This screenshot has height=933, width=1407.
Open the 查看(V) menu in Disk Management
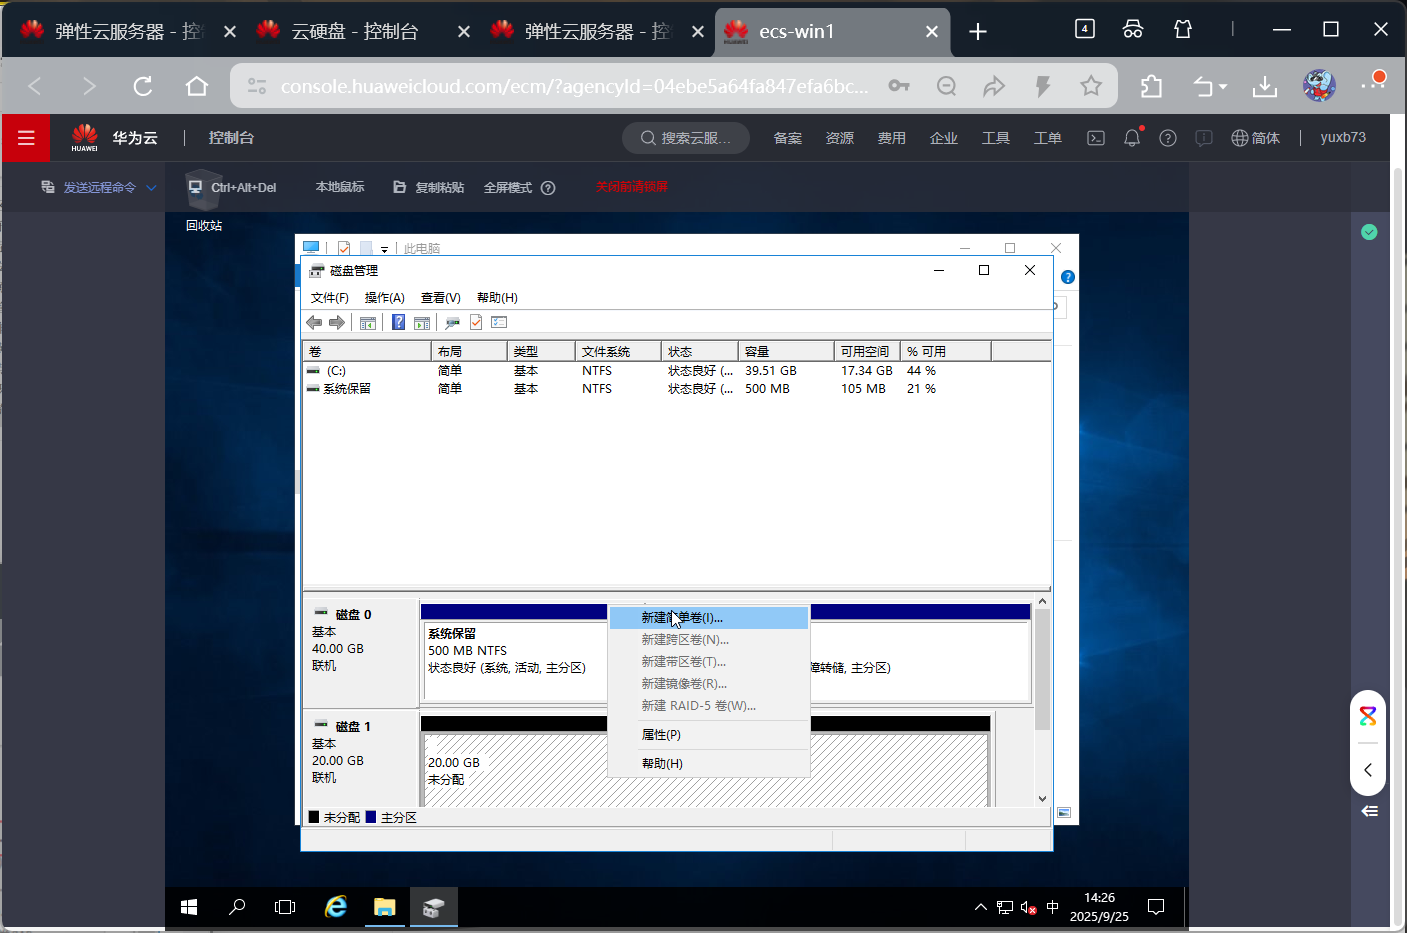[x=441, y=298]
